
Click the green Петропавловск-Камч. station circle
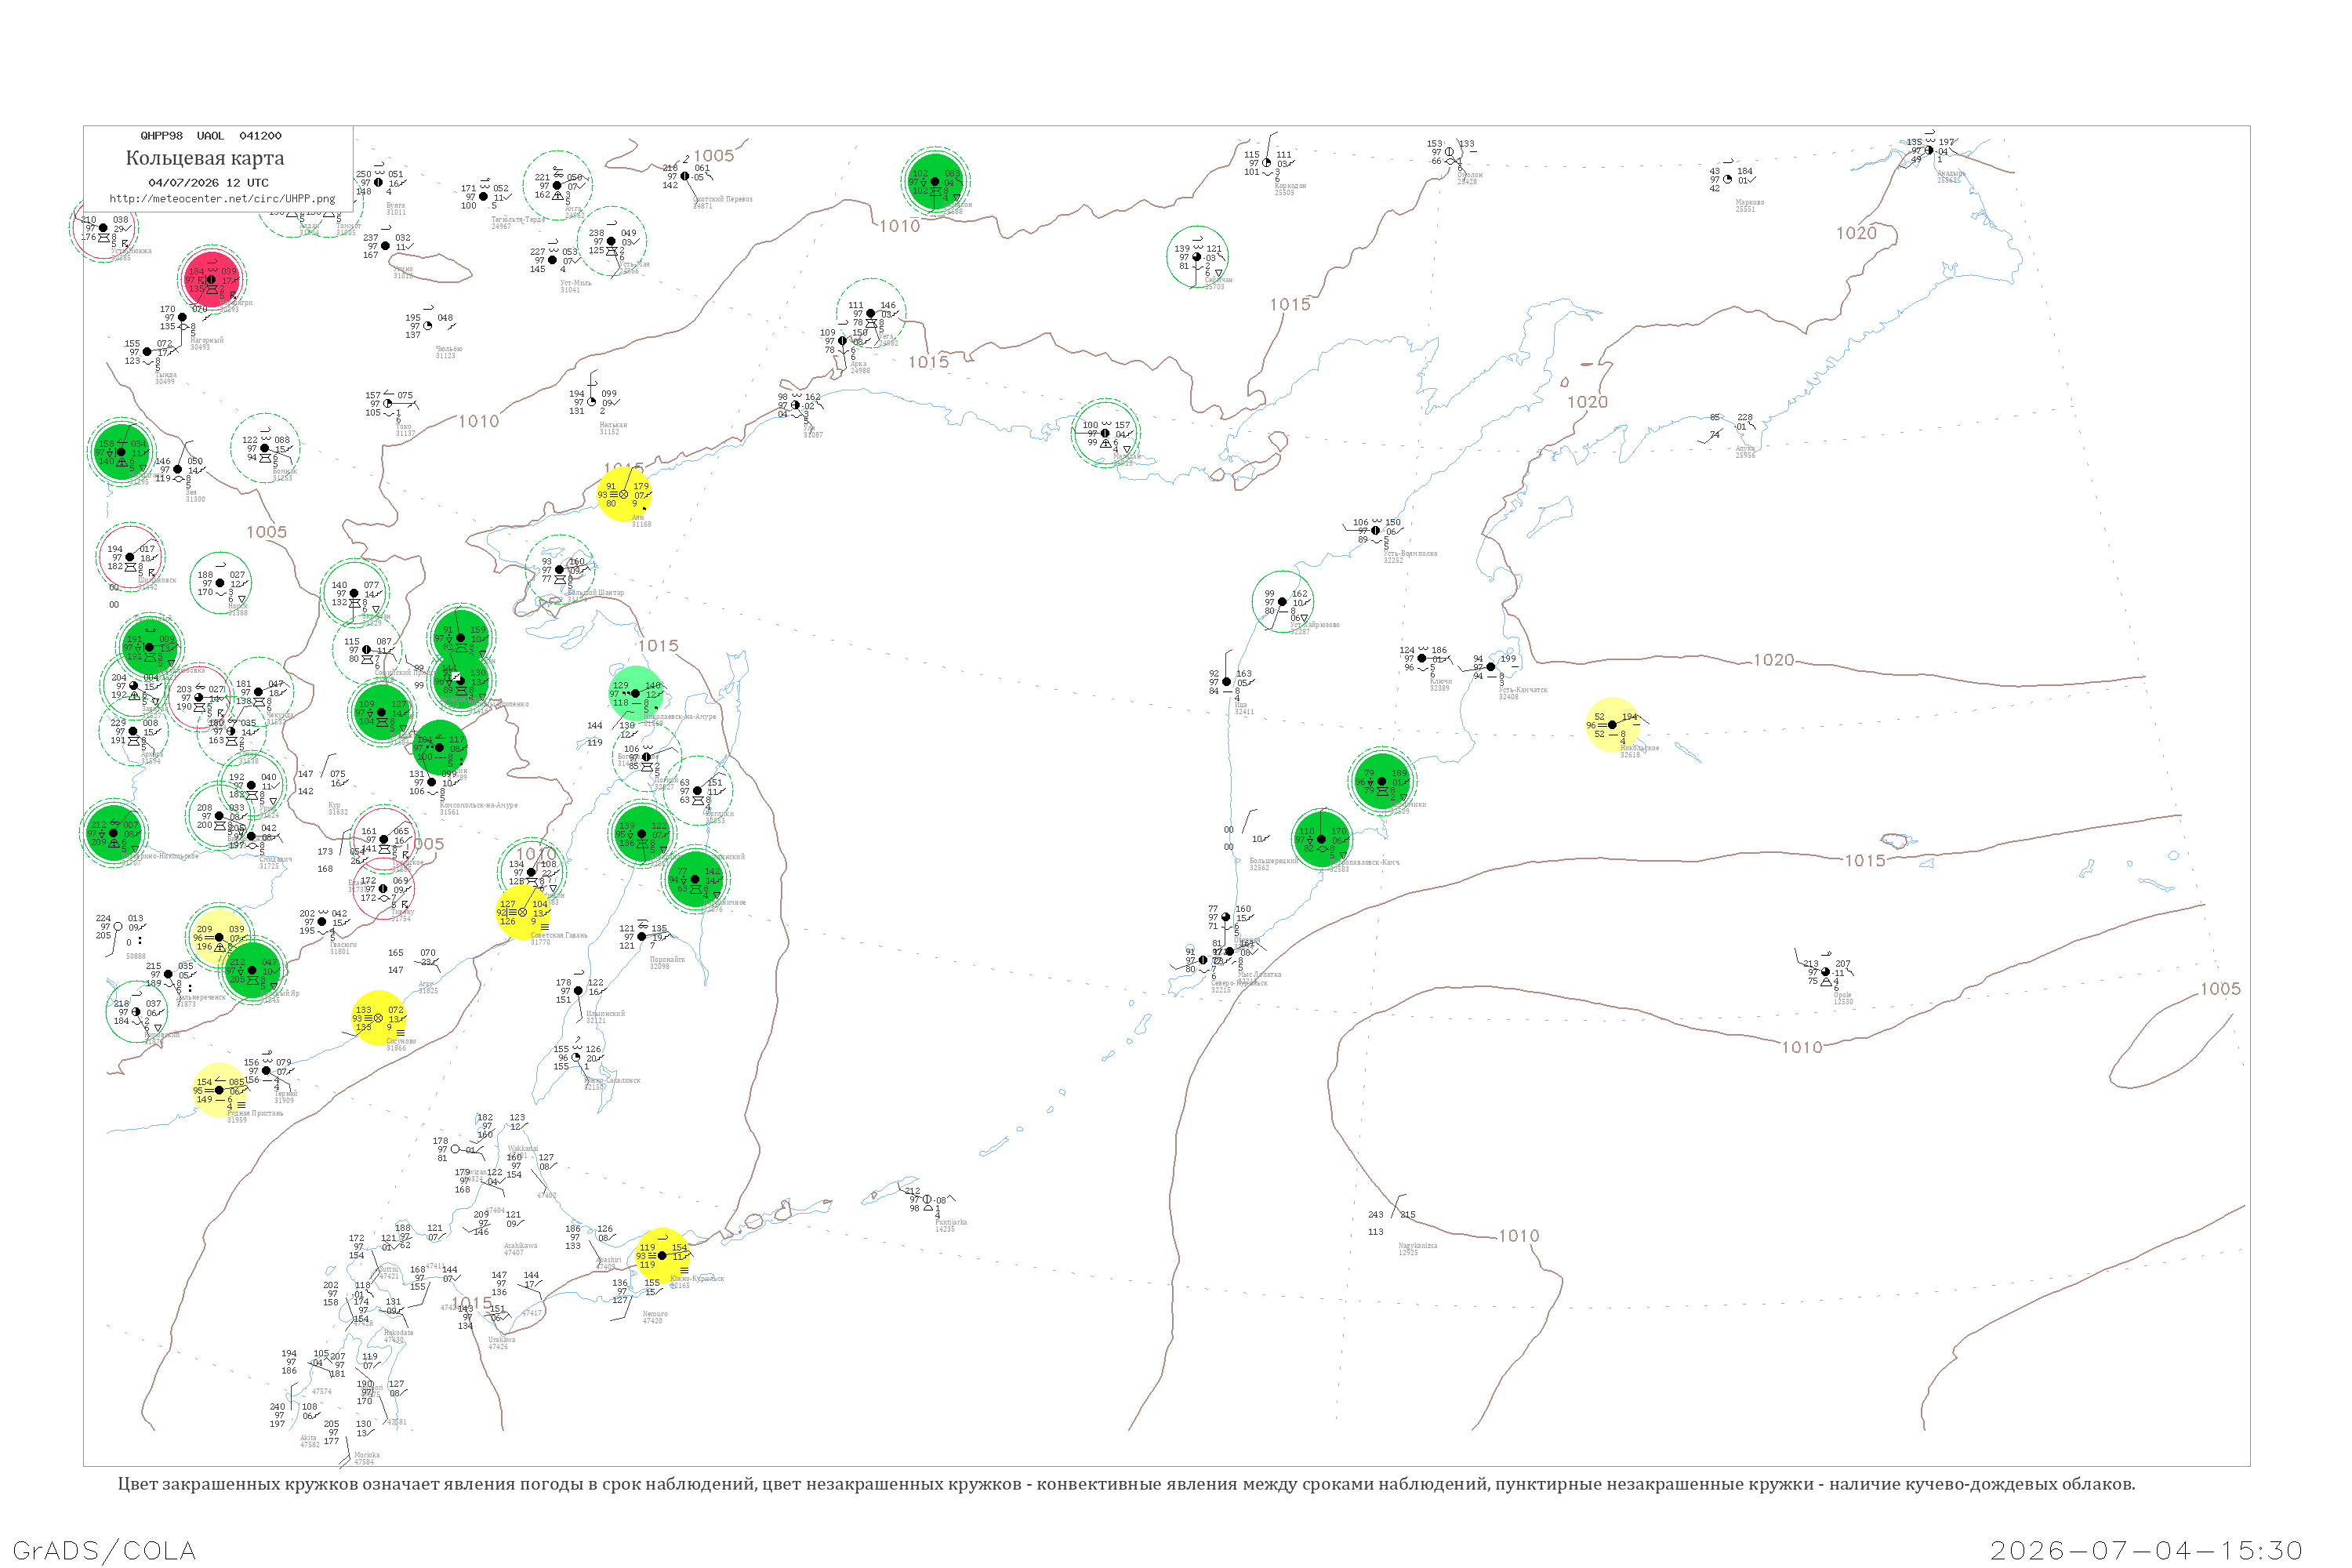(x=1321, y=839)
